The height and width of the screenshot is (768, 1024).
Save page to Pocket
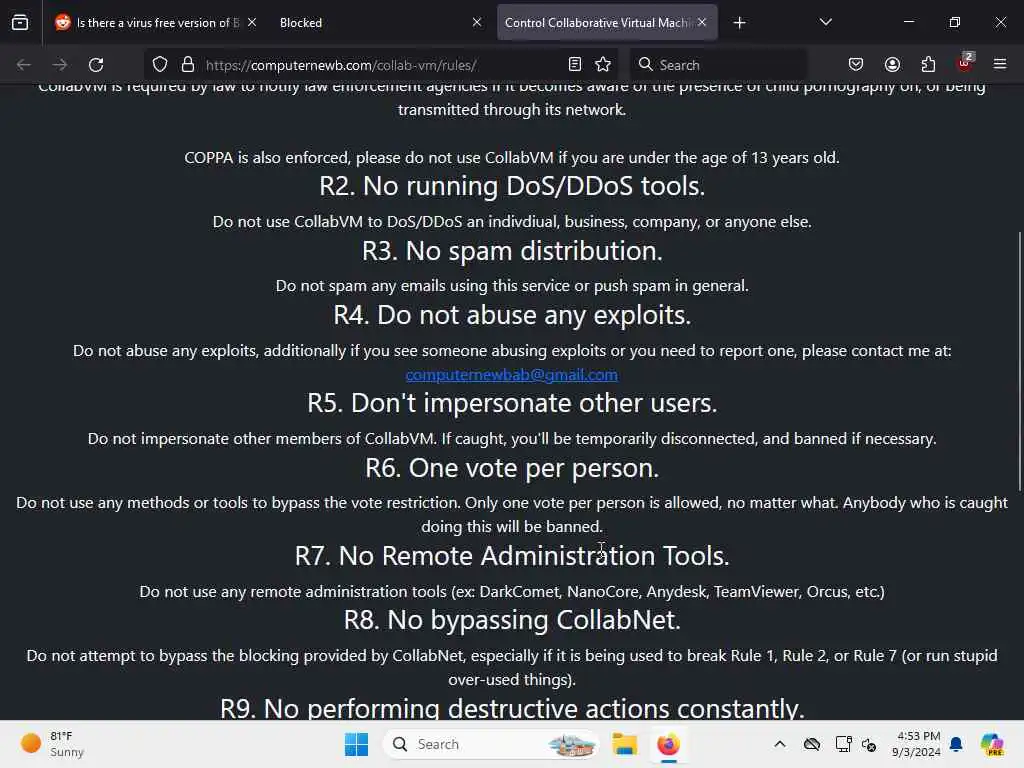[856, 65]
